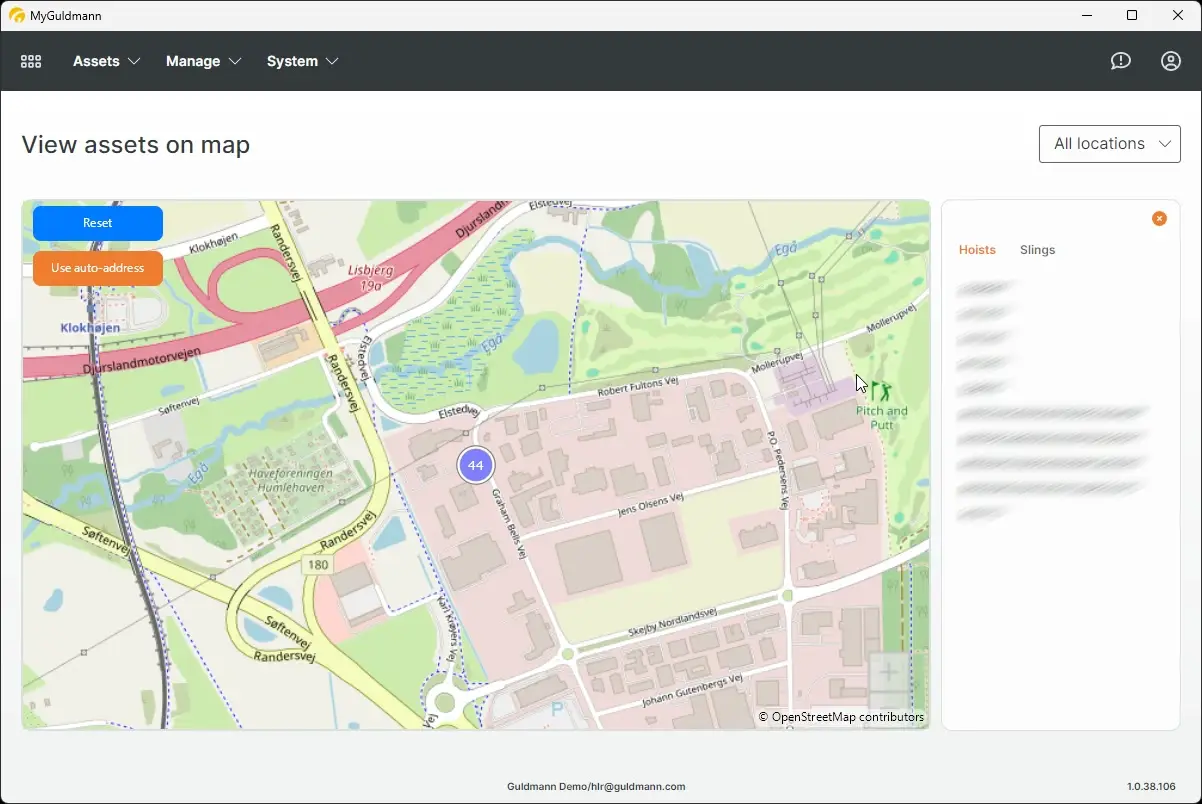
Task: Expand the System menu chevron
Action: 334,61
